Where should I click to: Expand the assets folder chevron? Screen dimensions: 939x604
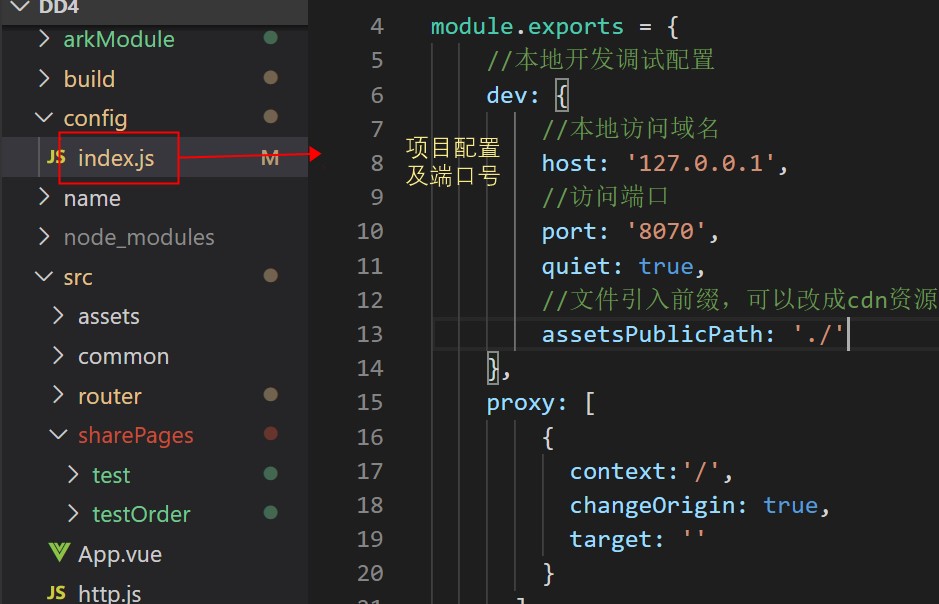(58, 315)
